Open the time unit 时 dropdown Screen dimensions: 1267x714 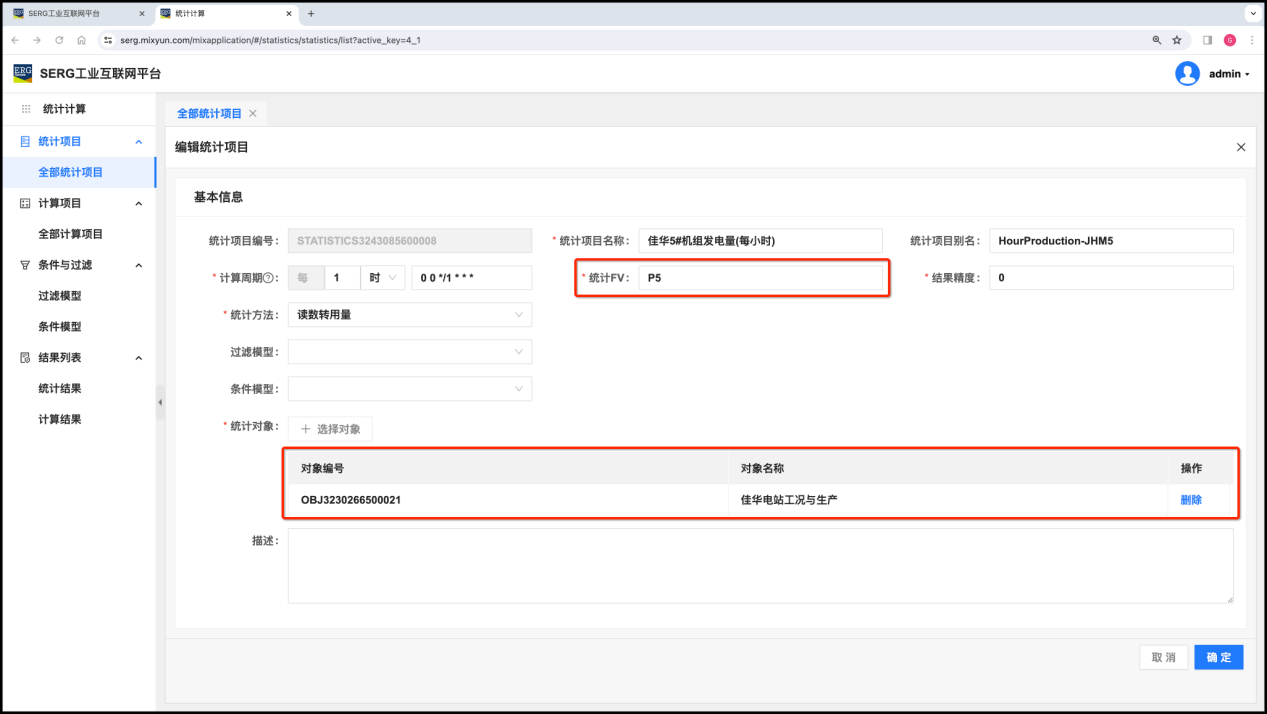[382, 278]
